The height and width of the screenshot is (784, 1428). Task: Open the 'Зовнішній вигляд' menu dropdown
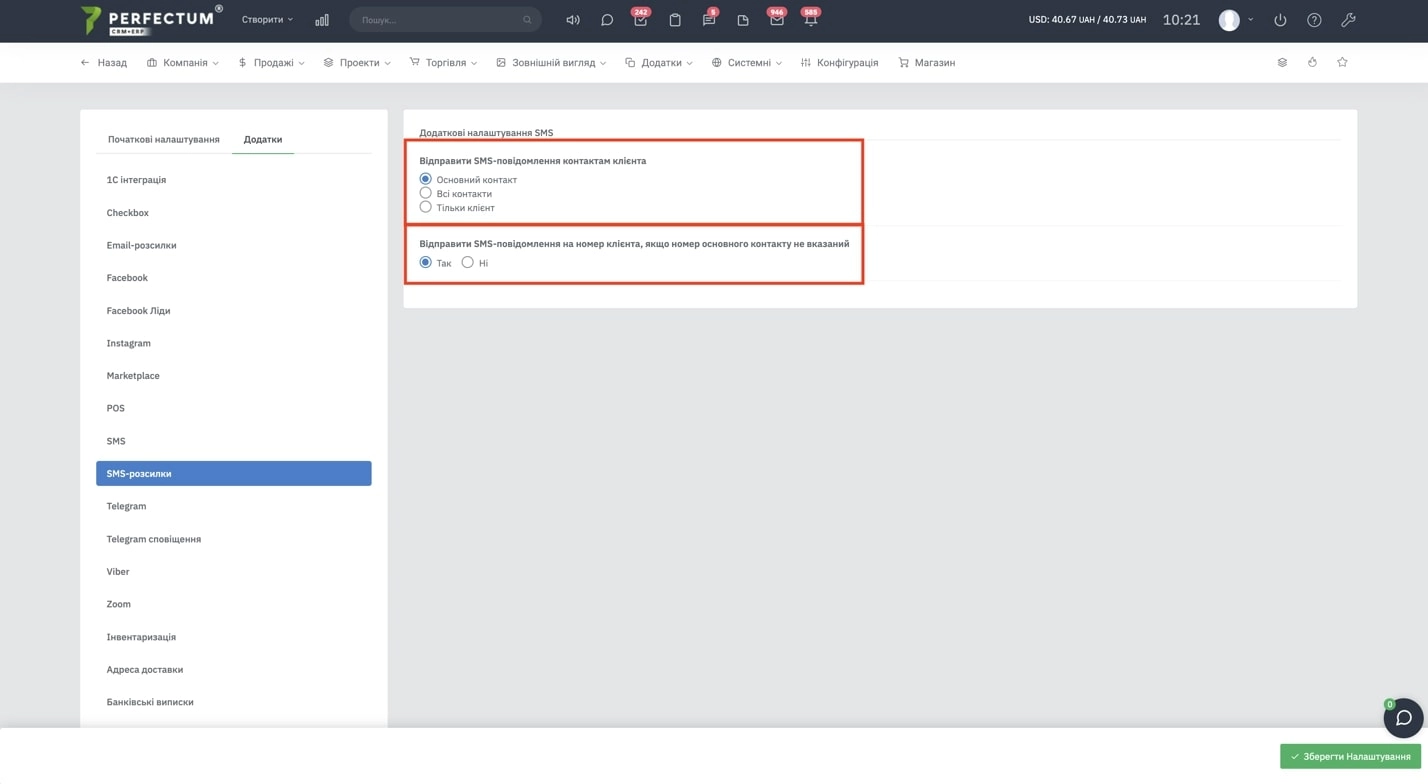point(551,62)
